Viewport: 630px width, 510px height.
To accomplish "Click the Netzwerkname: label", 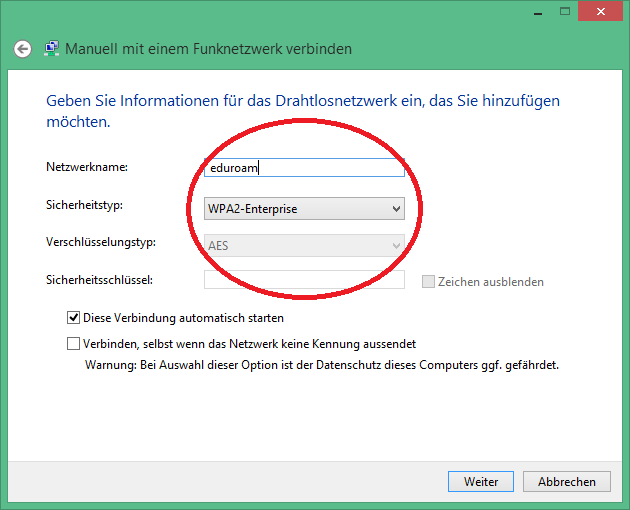I will click(87, 167).
